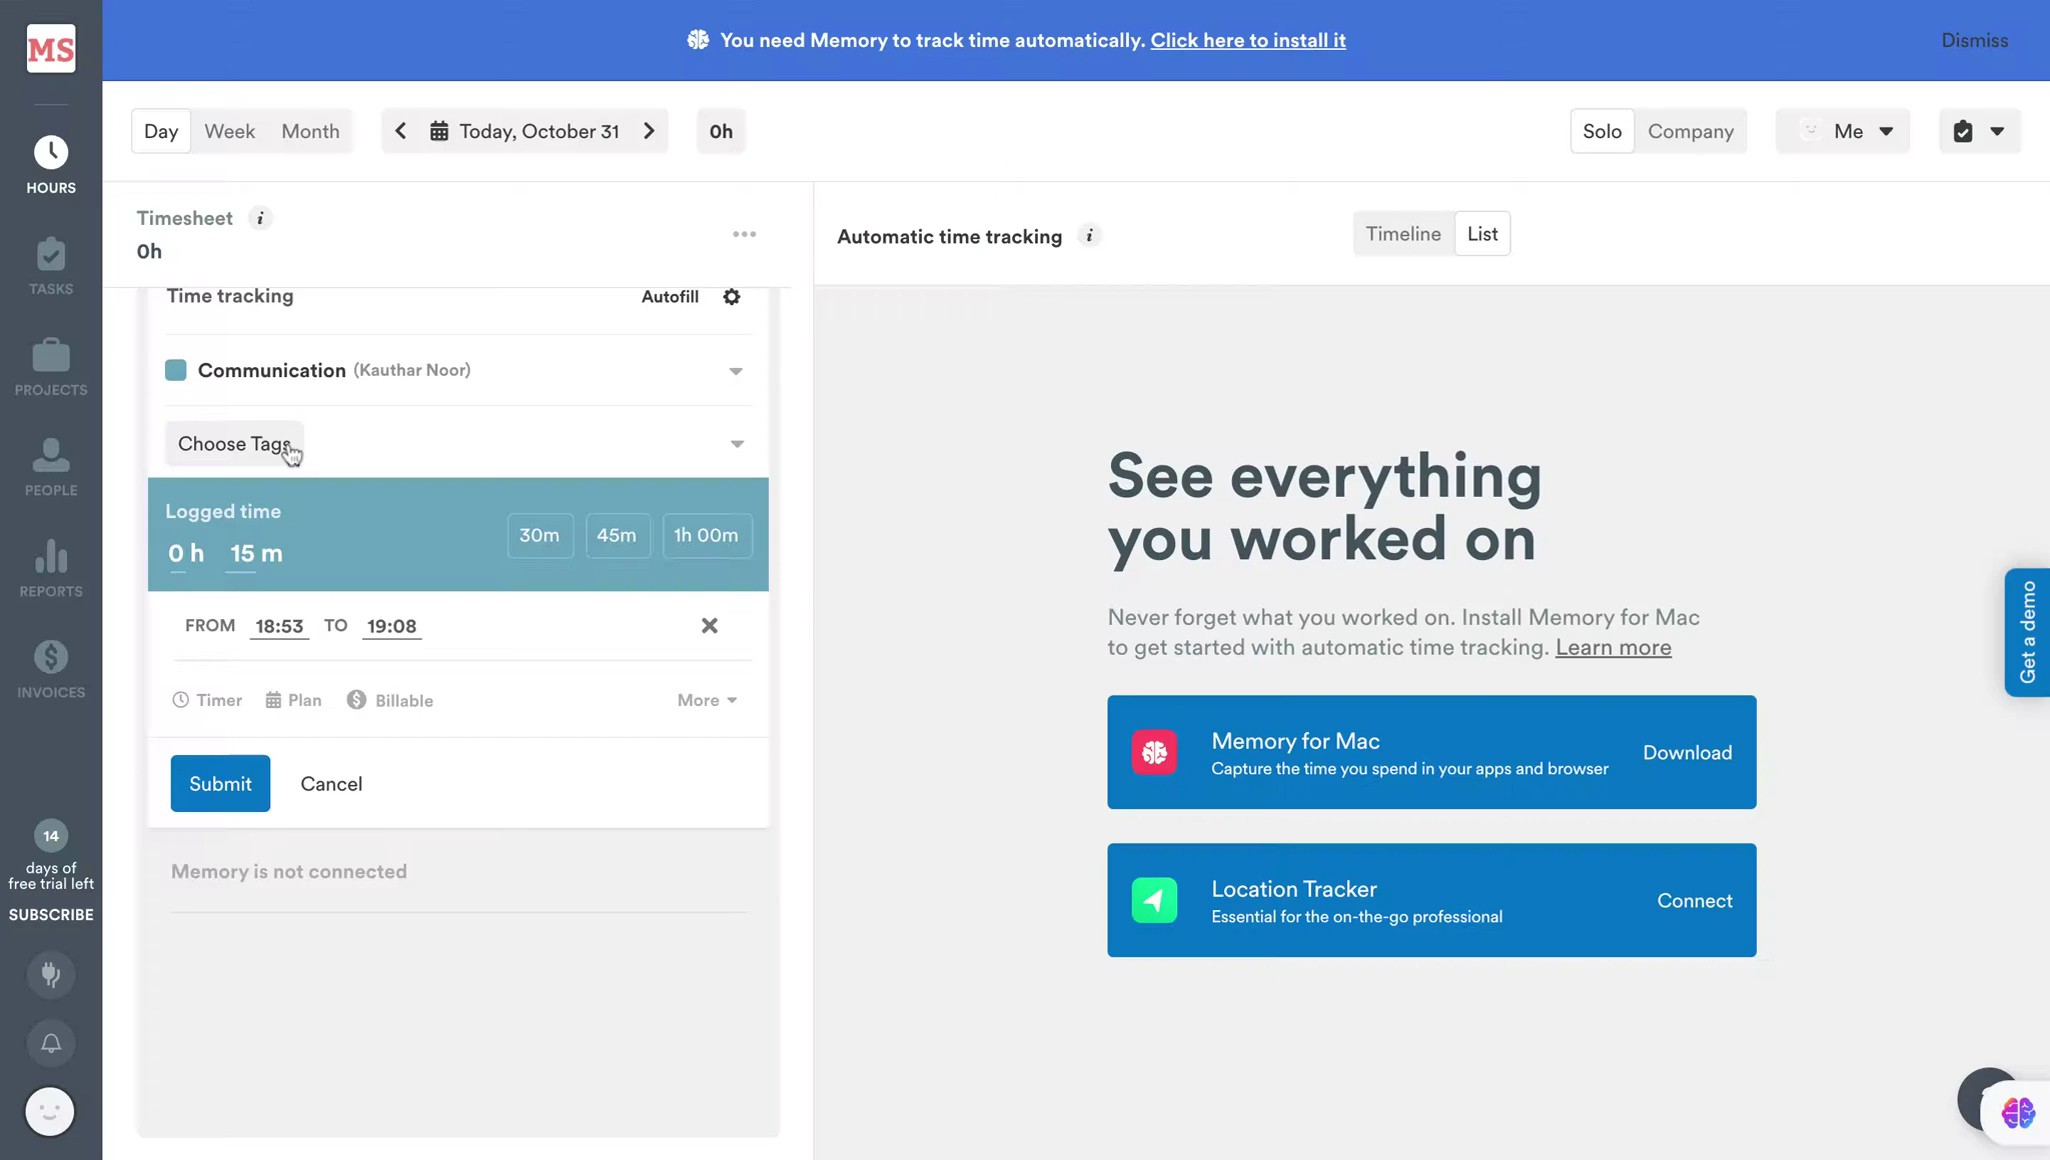Open calendar date picker icon
This screenshot has height=1160, width=2050.
[439, 131]
